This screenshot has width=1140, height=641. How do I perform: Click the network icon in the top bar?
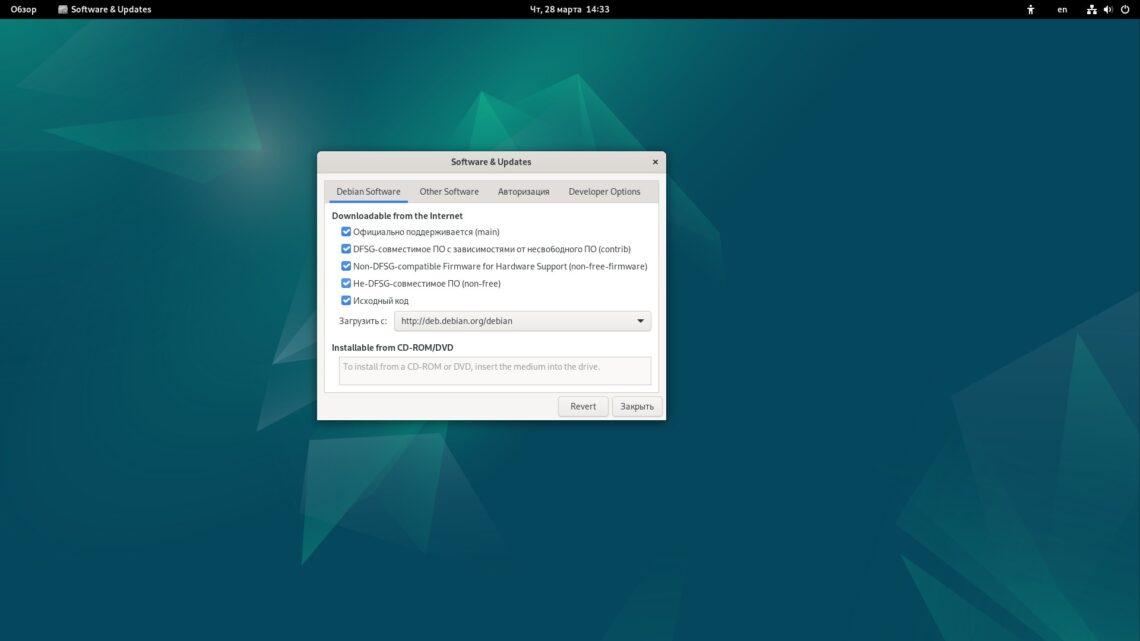(x=1090, y=9)
